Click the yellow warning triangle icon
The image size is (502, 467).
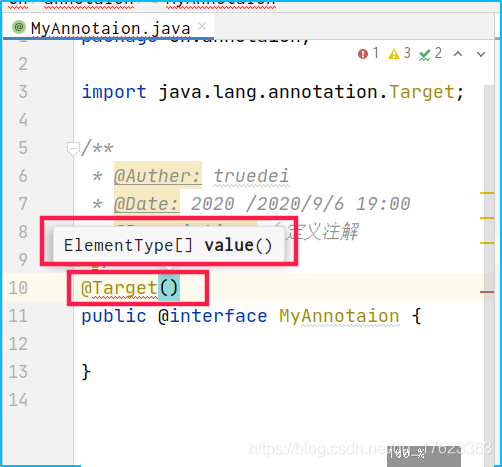(x=394, y=54)
